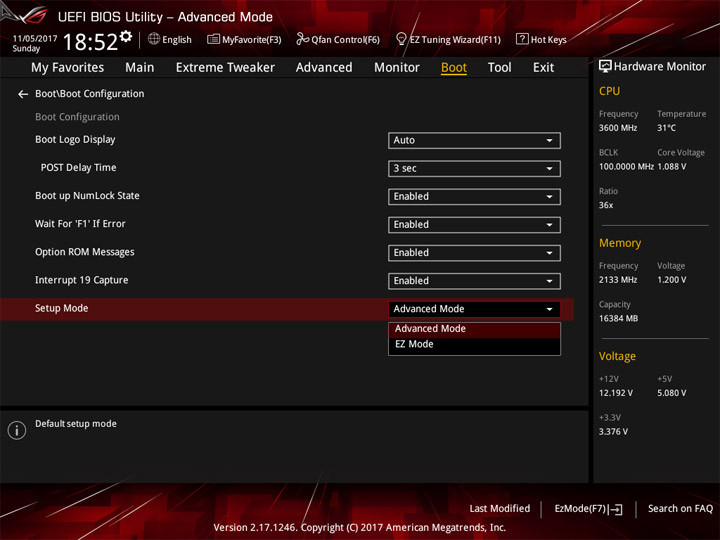The image size is (720, 540).
Task: Click the gear icon next to the clock
Action: [126, 36]
